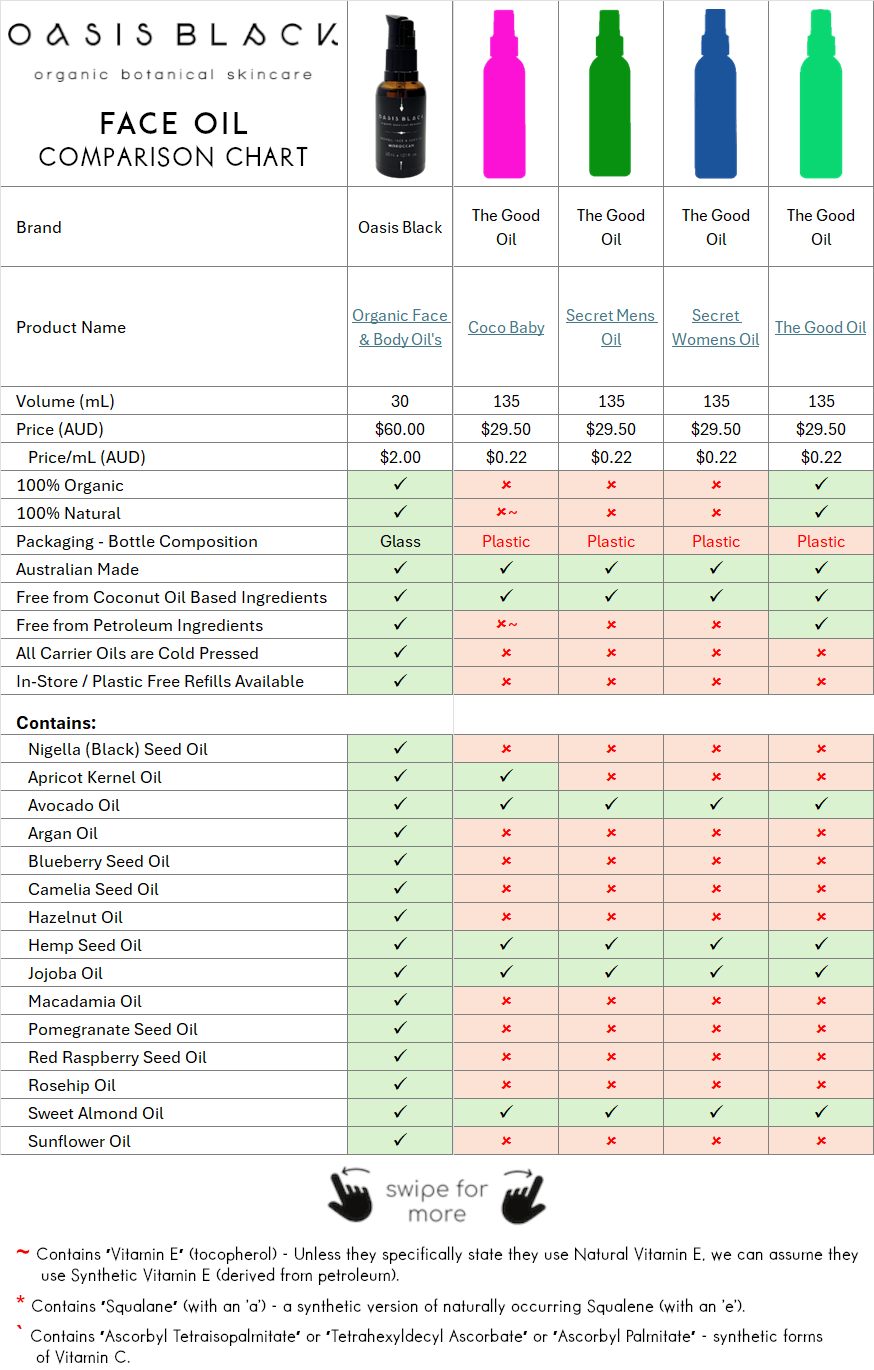Toggle the Jojoba Oil checkmark for Secret Mens Oil
The height and width of the screenshot is (1370, 874).
pos(610,972)
